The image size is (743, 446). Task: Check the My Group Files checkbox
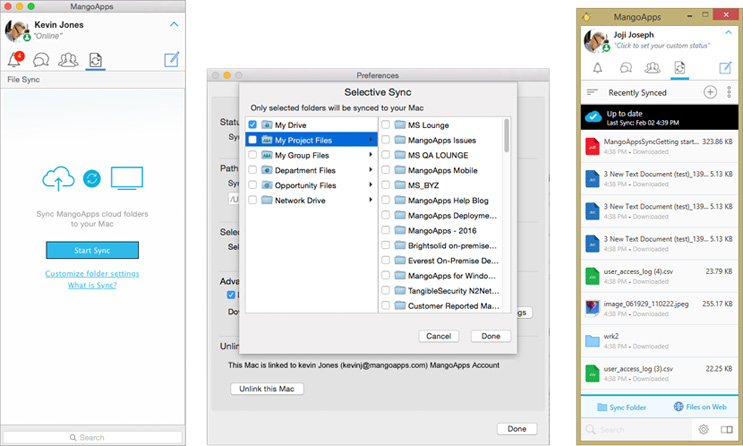[253, 155]
